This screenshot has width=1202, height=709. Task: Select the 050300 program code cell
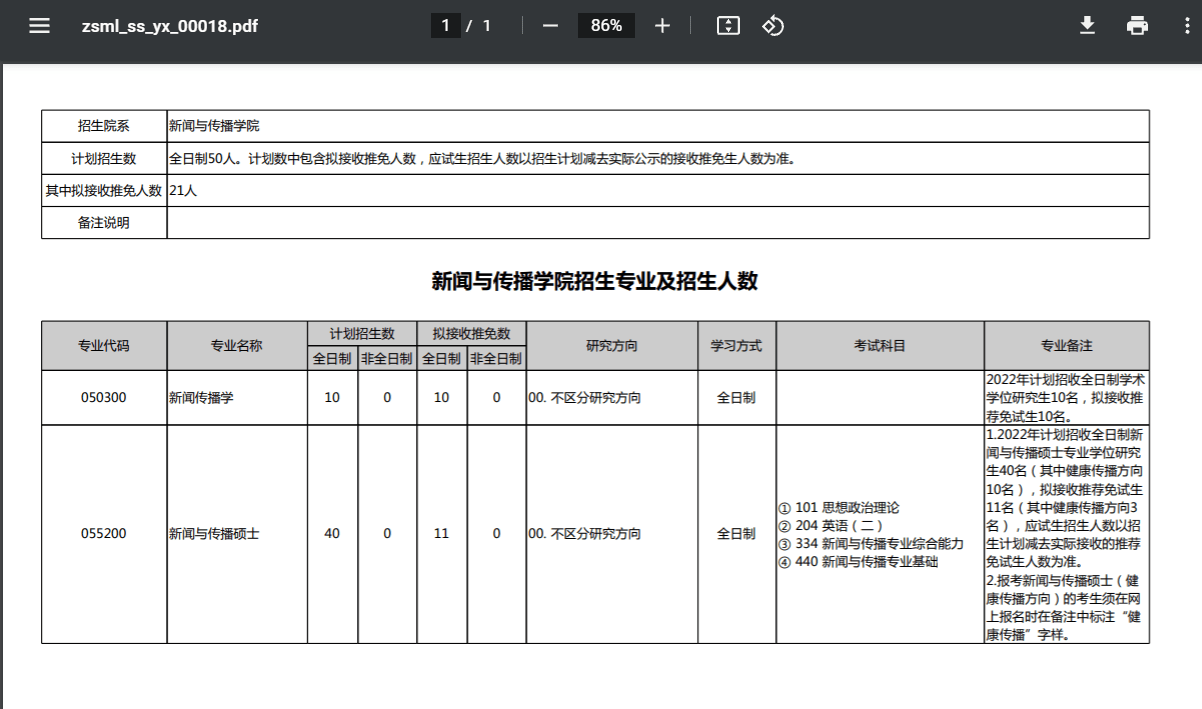pos(104,398)
